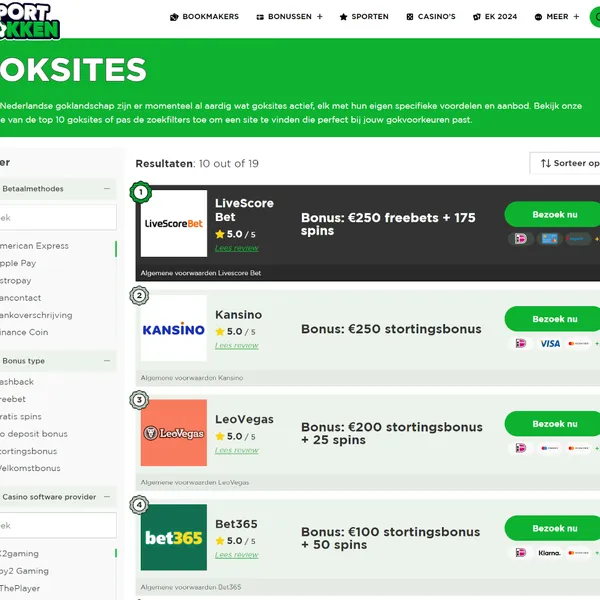Filter by Play2 Gaming provider

click(x=24, y=571)
